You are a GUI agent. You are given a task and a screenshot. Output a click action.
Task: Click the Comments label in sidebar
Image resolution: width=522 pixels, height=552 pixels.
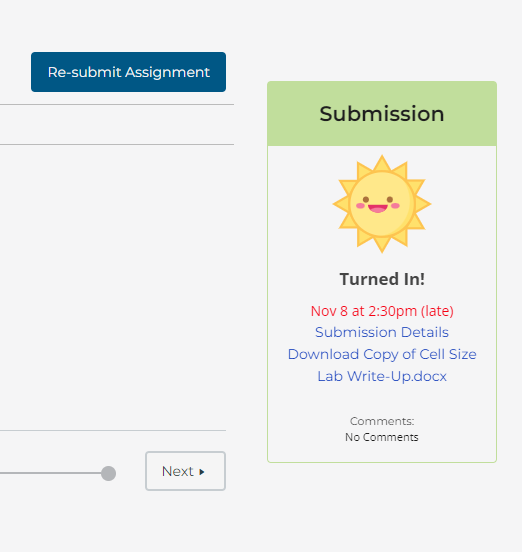coord(382,421)
